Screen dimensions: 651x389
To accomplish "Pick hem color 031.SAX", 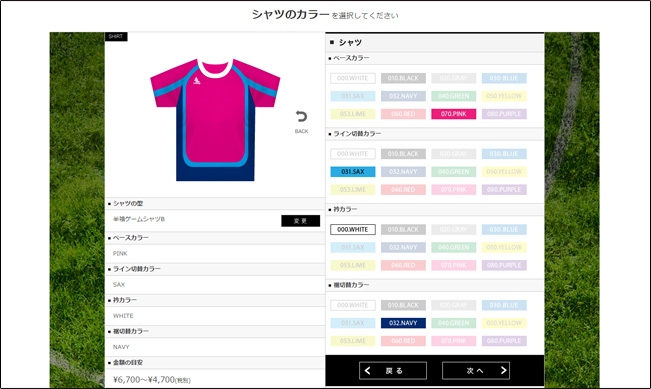I will pyautogui.click(x=353, y=323).
